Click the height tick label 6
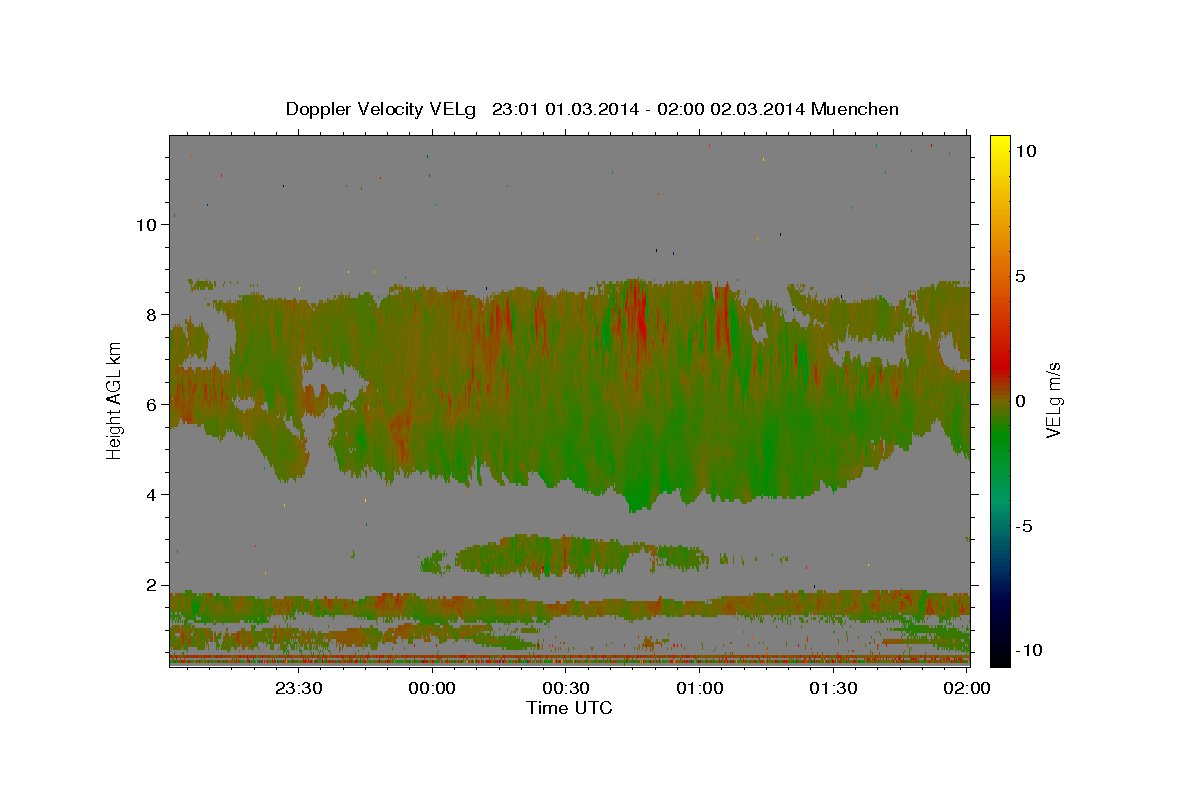Viewport: 1200px width, 800px height. coord(152,405)
